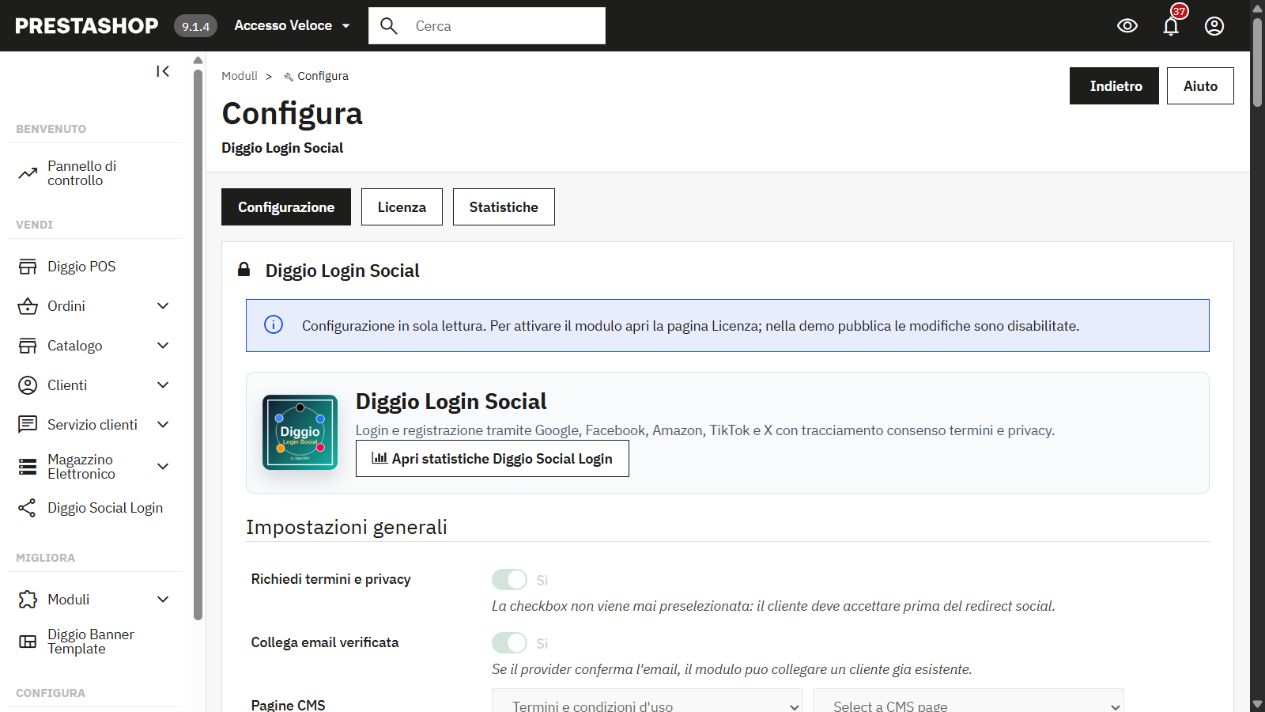Open the Accesso Veloce dropdown
Viewport: 1265px width, 712px height.
292,26
